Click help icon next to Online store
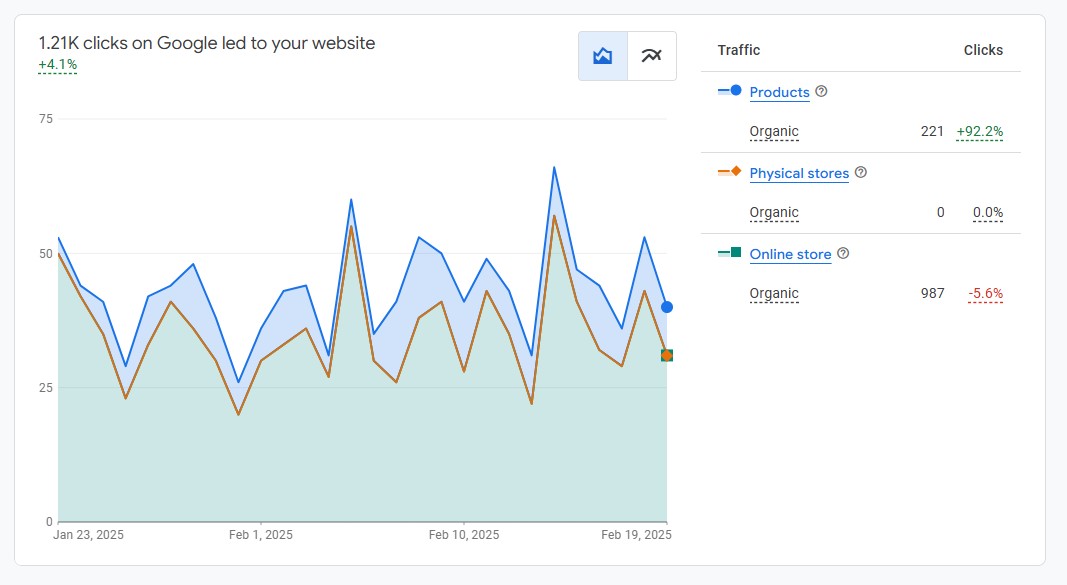The width and height of the screenshot is (1067, 585). (x=843, y=254)
